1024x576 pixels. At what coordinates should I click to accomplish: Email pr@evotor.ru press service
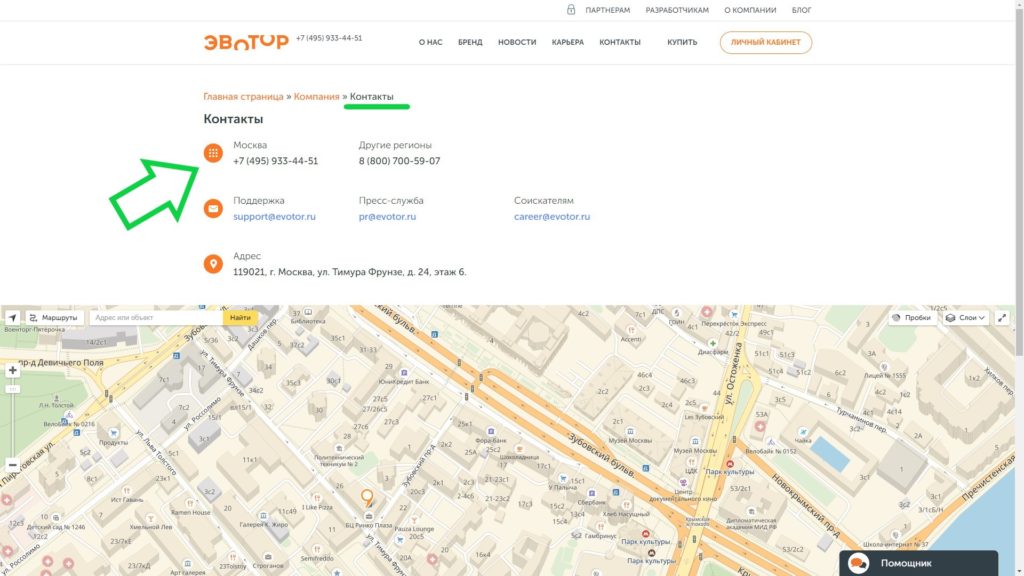point(387,217)
